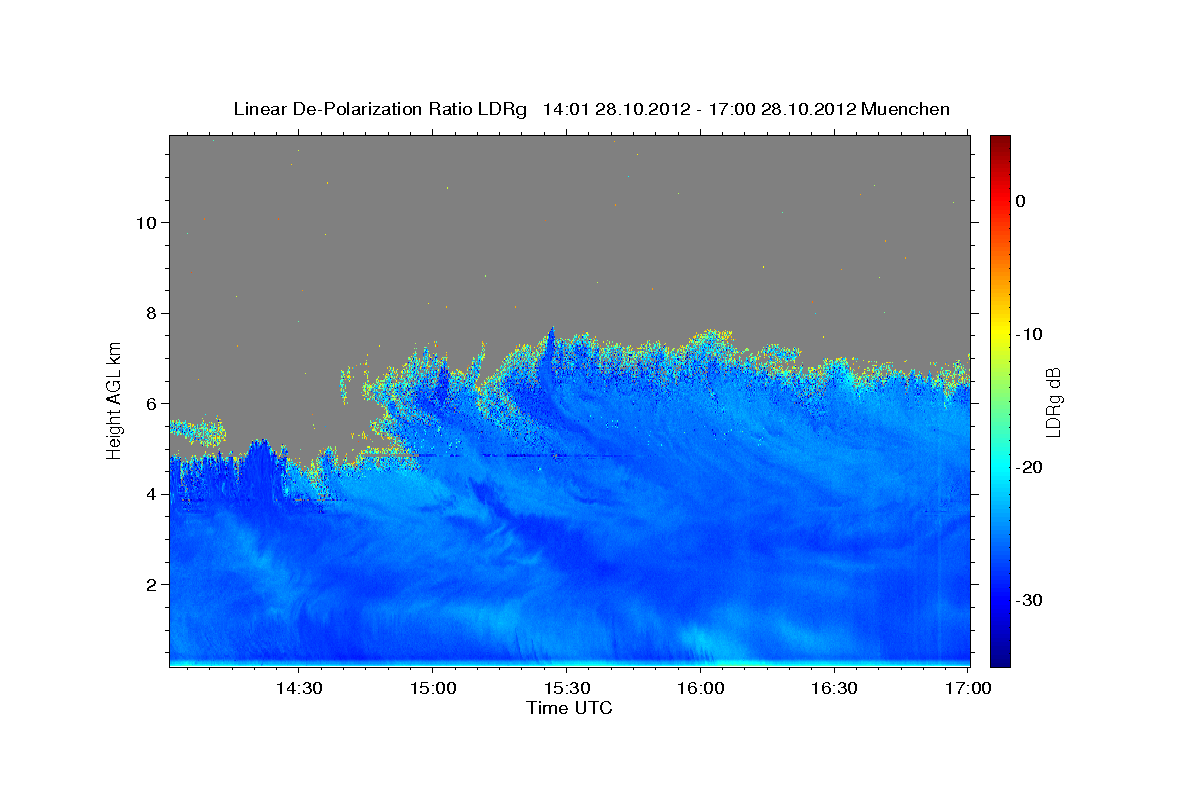Click the 16:00 time tick label
The width and height of the screenshot is (1200, 800).
coord(700,689)
